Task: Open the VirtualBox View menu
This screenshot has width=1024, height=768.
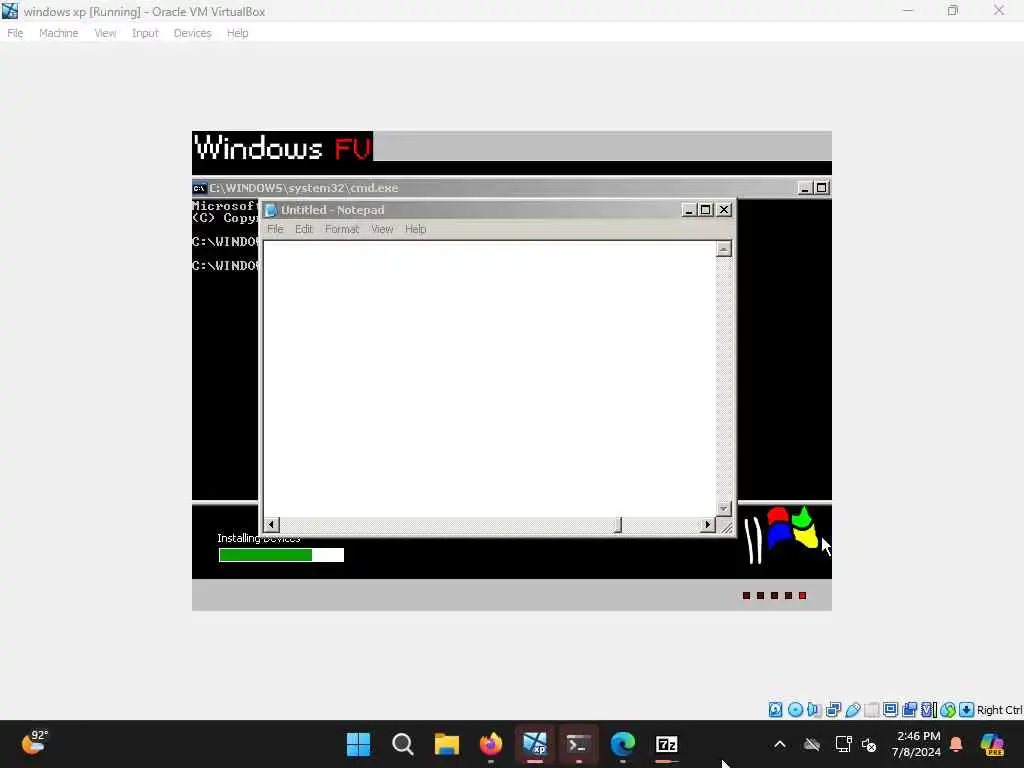Action: (x=104, y=33)
